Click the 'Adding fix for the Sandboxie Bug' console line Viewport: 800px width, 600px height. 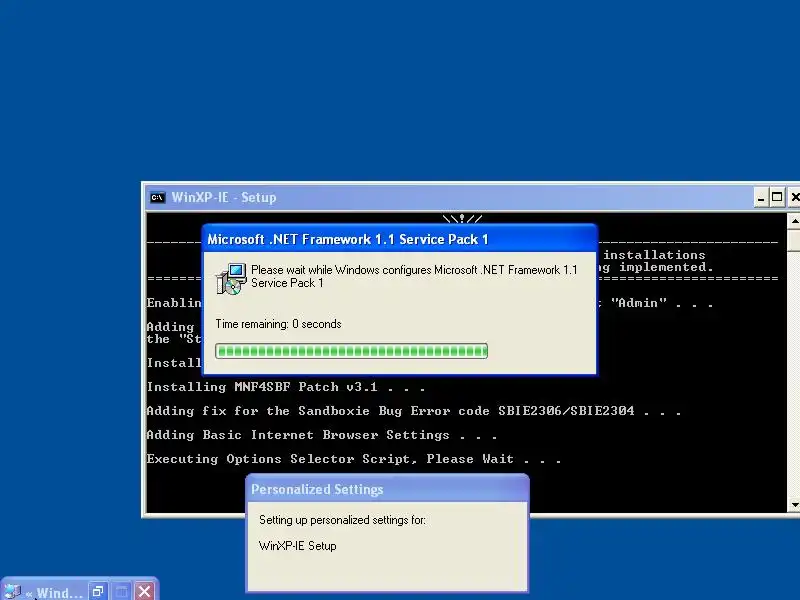(413, 411)
